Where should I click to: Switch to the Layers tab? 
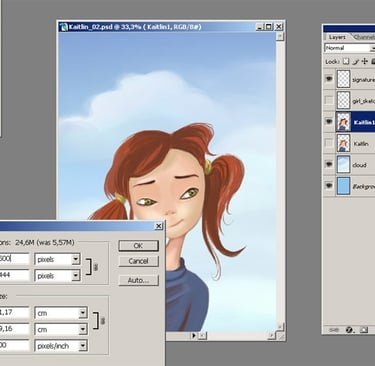[337, 37]
